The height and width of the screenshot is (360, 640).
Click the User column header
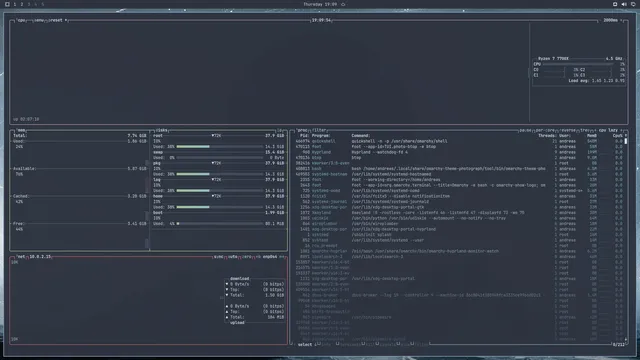[x=564, y=136]
